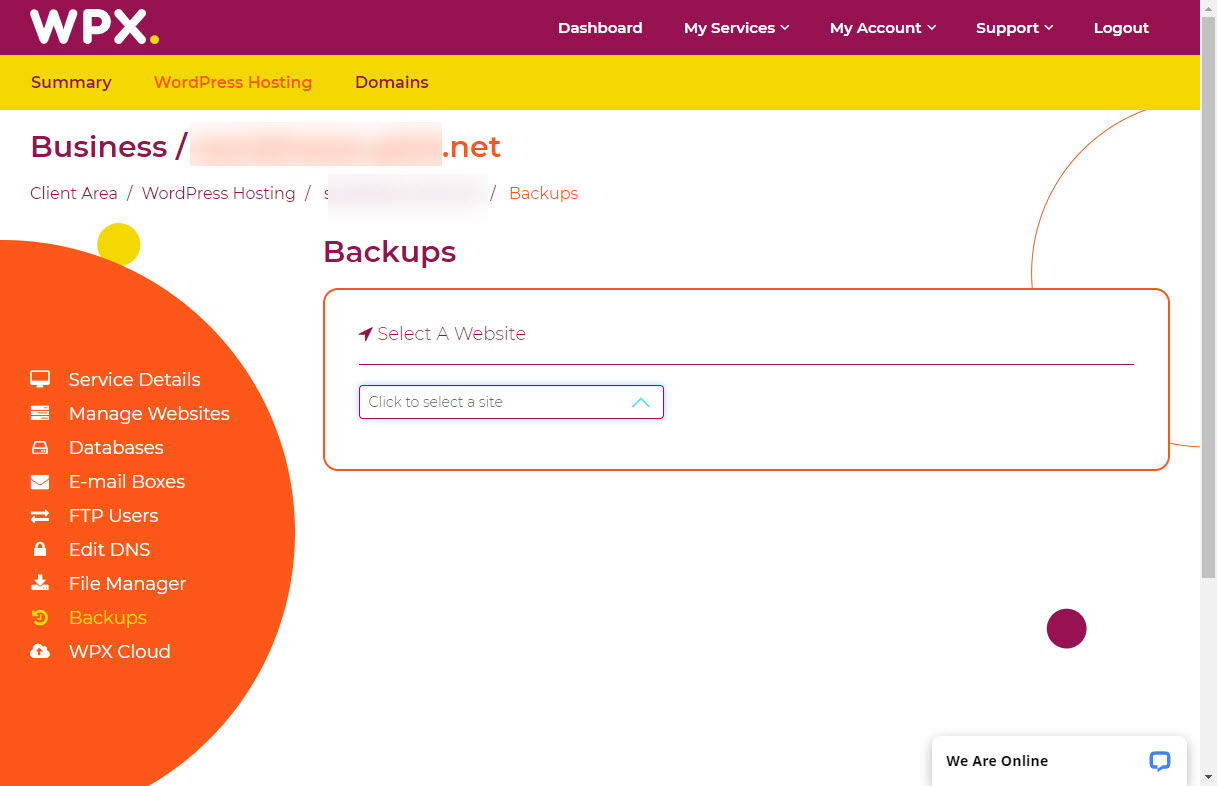This screenshot has width=1217, height=786.
Task: Click the E-mail Boxes envelope icon
Action: pos(40,481)
